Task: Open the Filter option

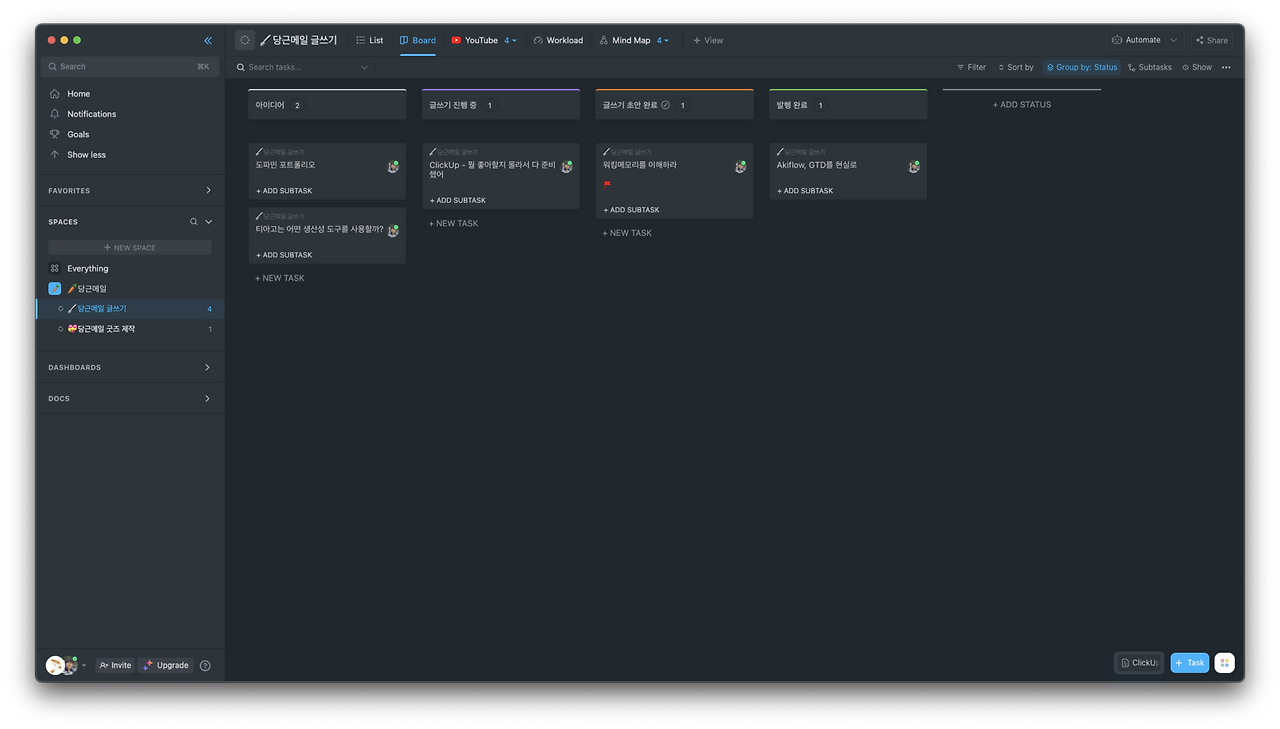Action: coord(971,67)
